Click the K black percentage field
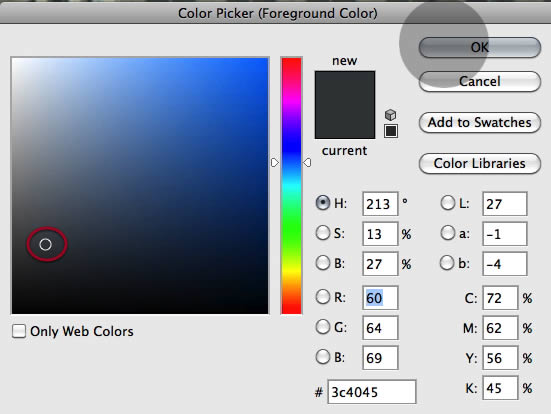The height and width of the screenshot is (414, 551). pos(500,388)
